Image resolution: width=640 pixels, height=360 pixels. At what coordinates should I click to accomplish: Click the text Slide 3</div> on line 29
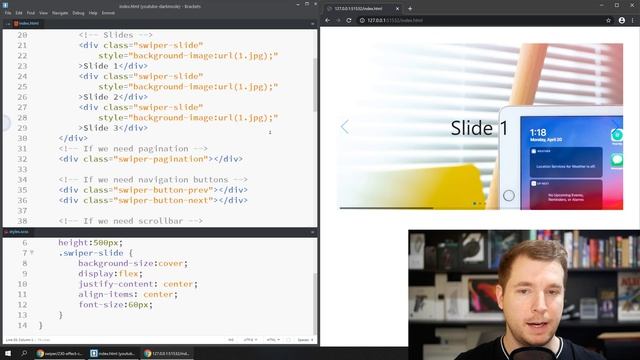[x=116, y=128]
